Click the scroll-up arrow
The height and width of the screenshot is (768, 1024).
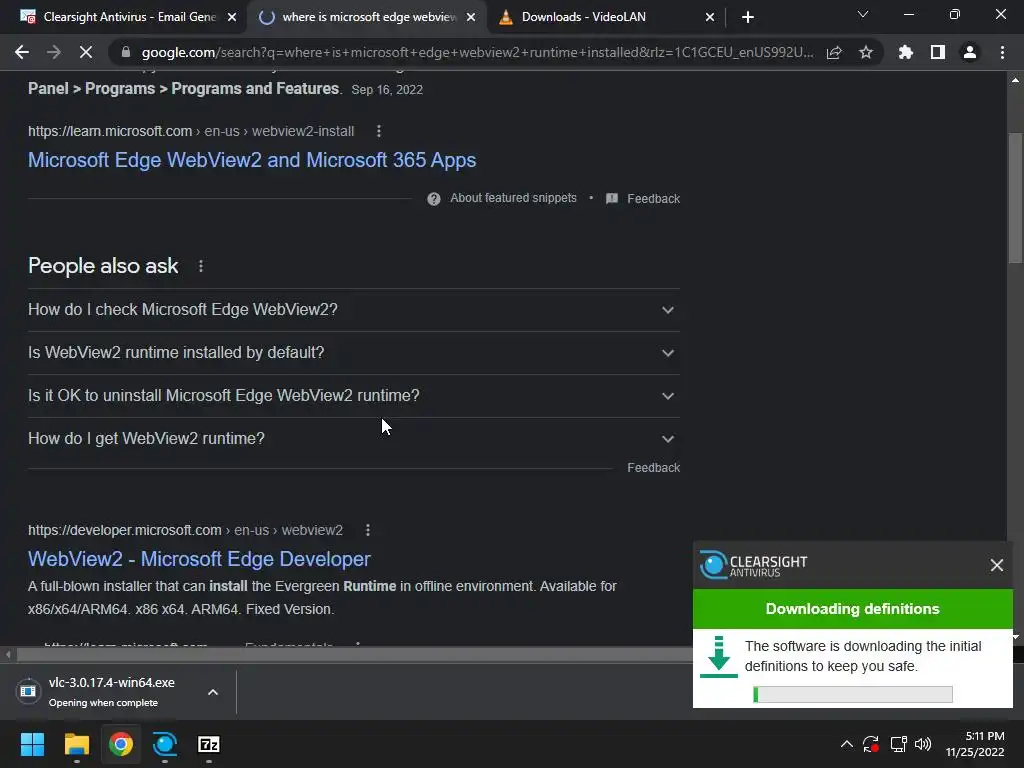coord(1015,80)
